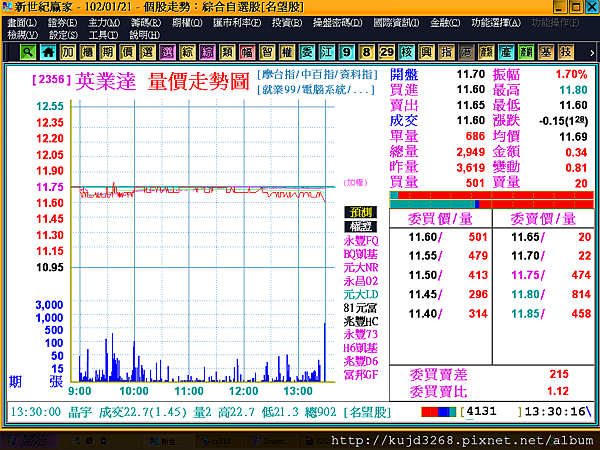Open the cyan 核 toolbar icon
Image resolution: width=600 pixels, height=450 pixels.
[x=406, y=52]
